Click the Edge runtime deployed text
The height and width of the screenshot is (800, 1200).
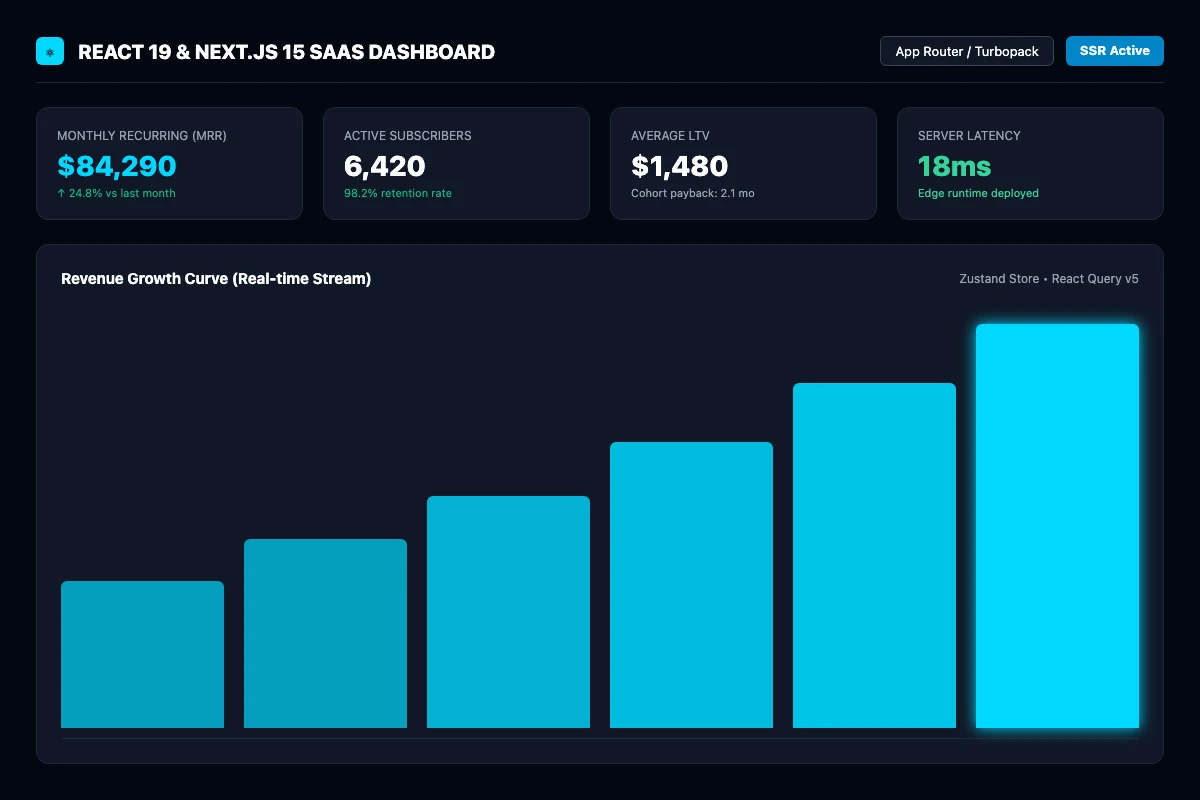(x=978, y=193)
